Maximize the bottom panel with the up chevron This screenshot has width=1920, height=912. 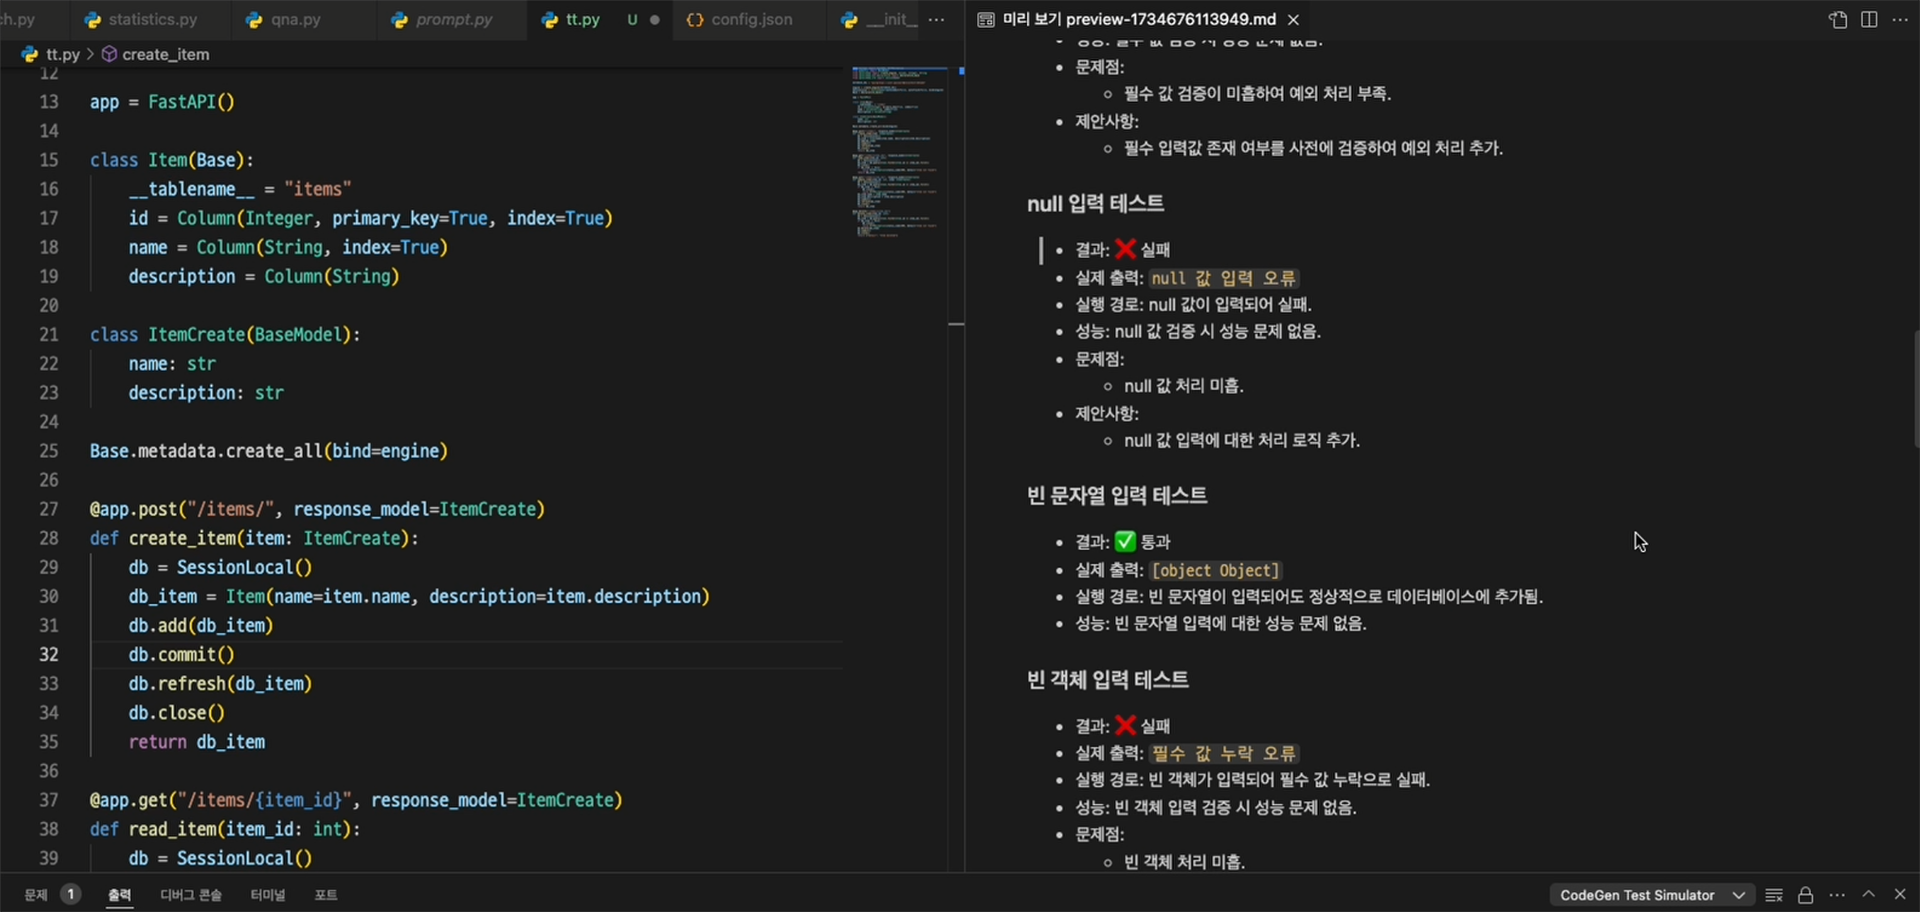point(1868,894)
